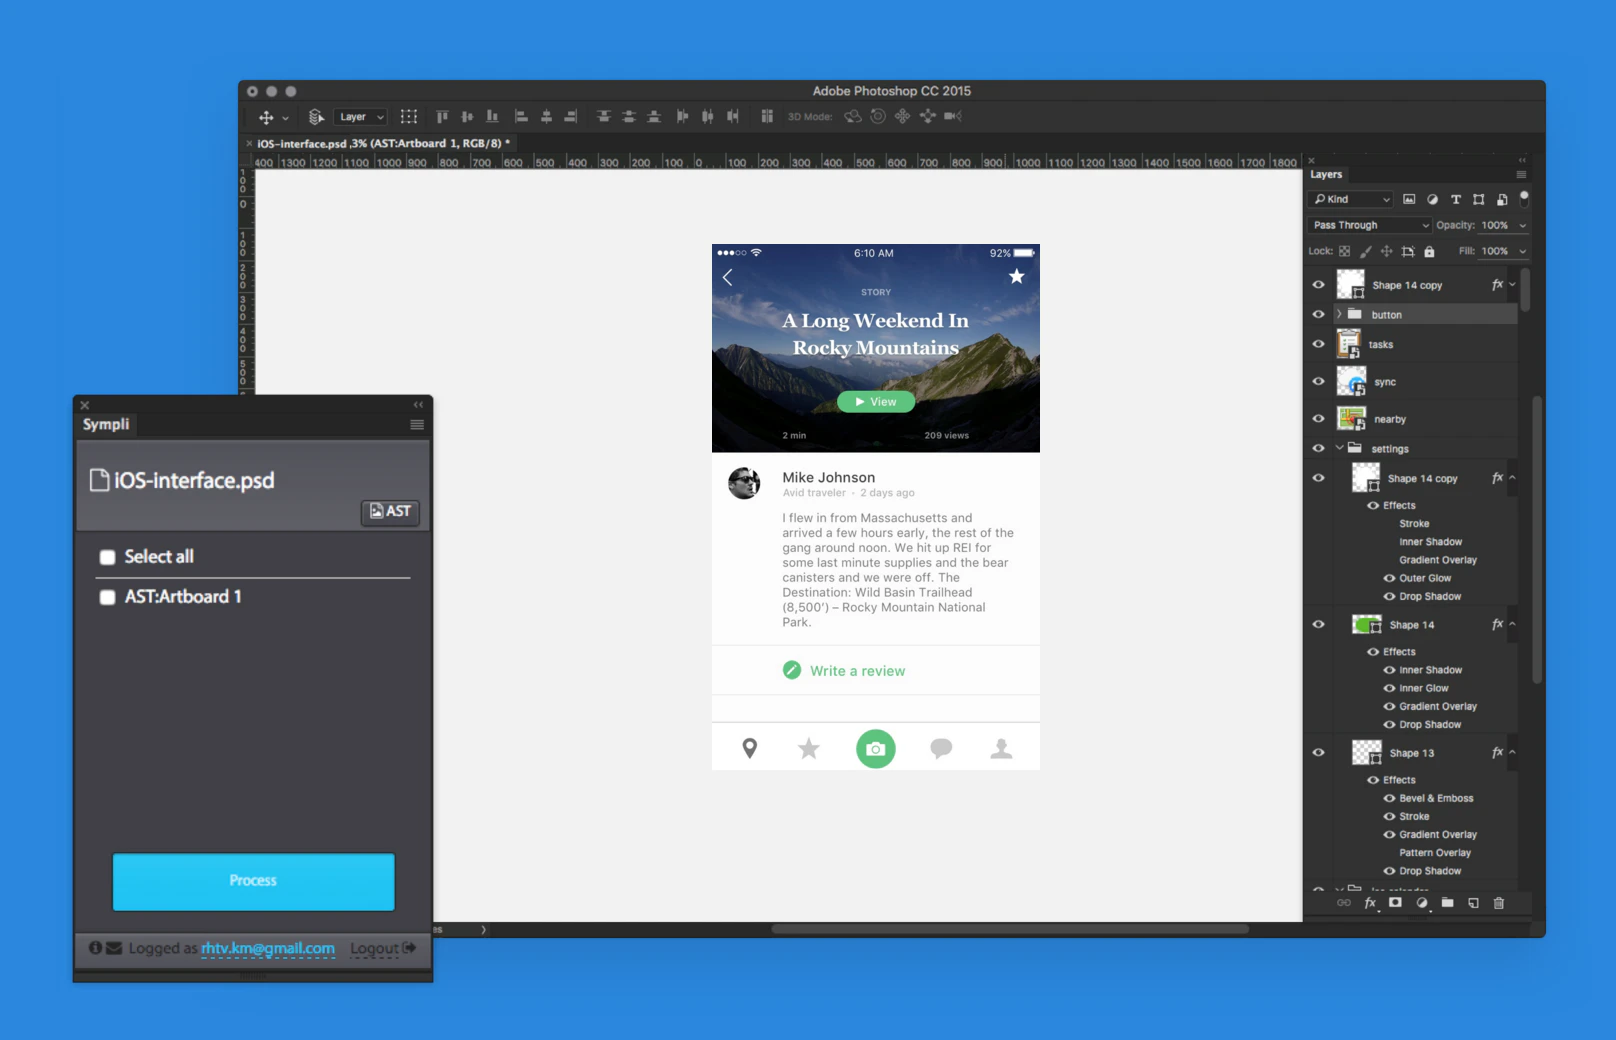Click Create new layer icon
1616x1040 pixels.
click(1473, 903)
